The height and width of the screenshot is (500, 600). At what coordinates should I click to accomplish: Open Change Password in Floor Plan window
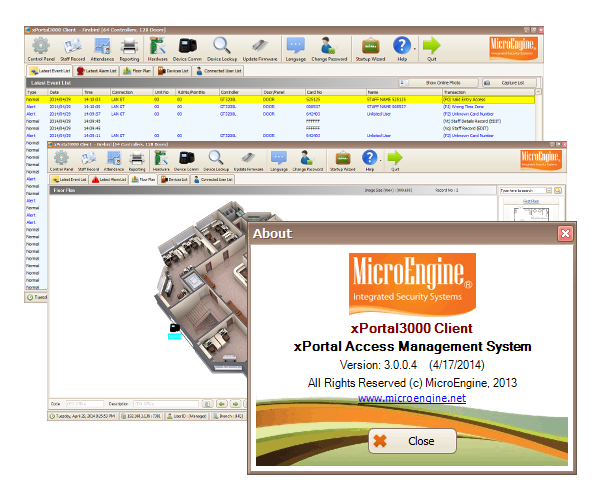[x=308, y=161]
